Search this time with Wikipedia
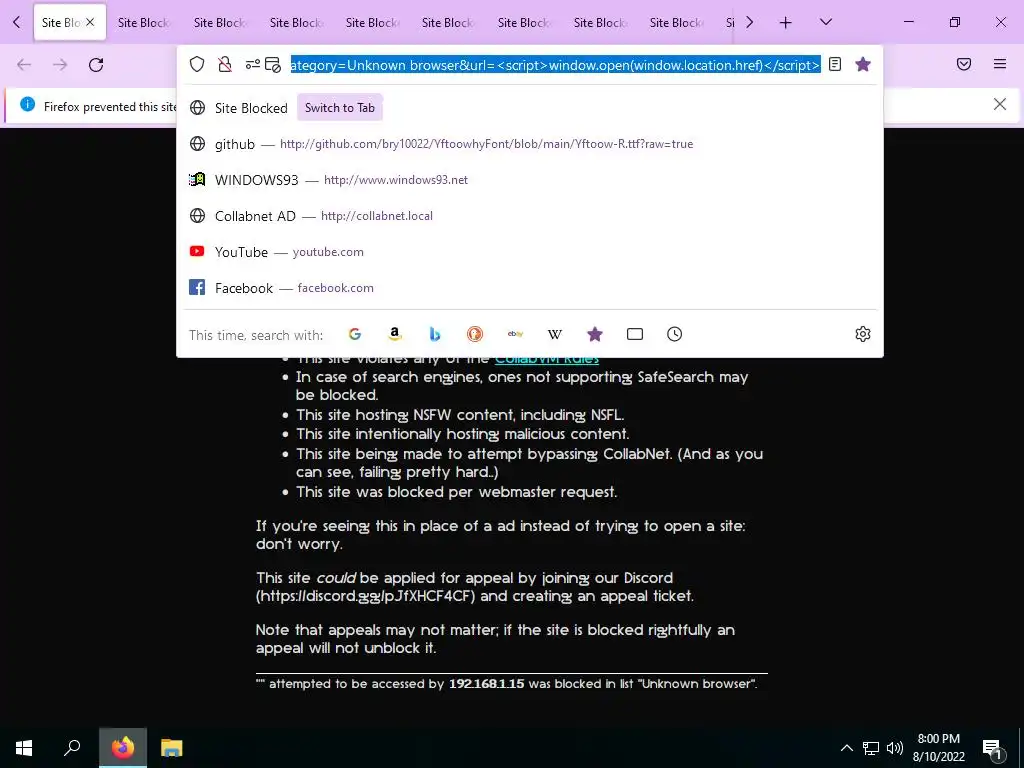Viewport: 1024px width, 768px height. (554, 334)
